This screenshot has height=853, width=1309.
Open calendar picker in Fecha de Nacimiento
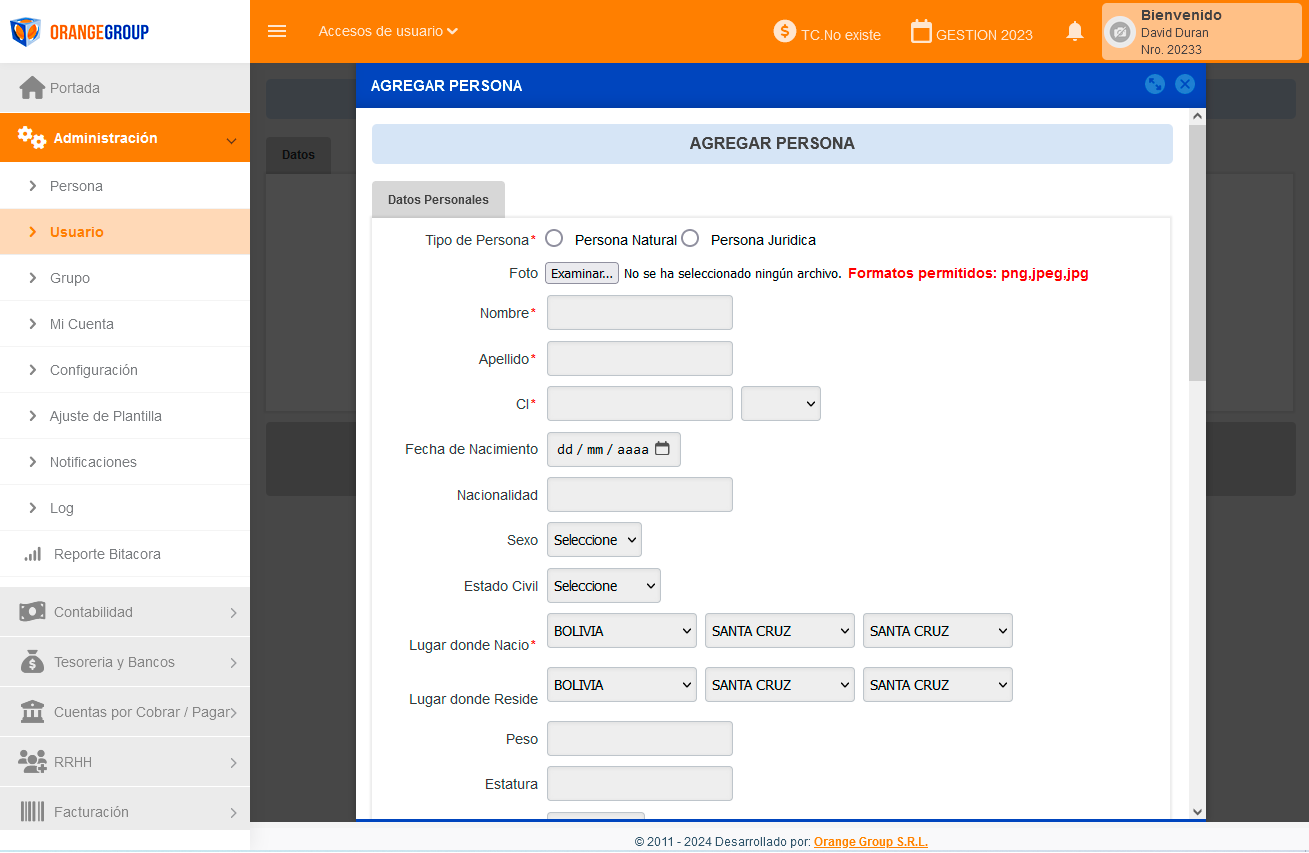(662, 449)
